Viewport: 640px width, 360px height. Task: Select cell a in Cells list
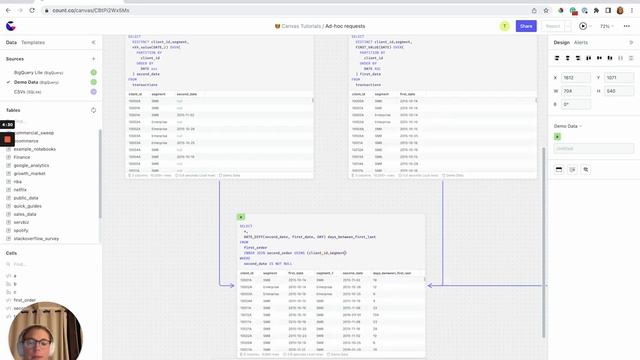(x=15, y=276)
